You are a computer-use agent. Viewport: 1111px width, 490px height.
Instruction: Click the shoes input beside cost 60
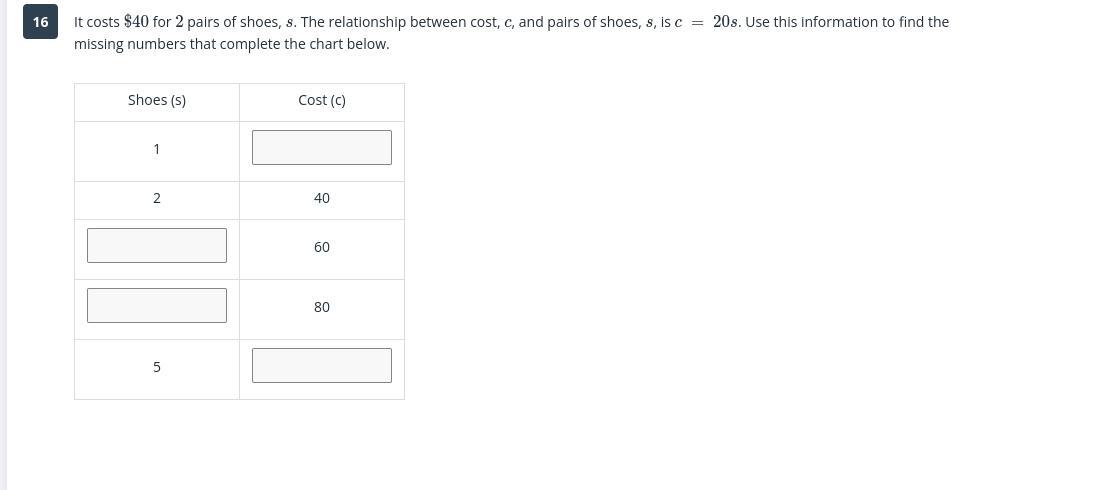pos(157,246)
